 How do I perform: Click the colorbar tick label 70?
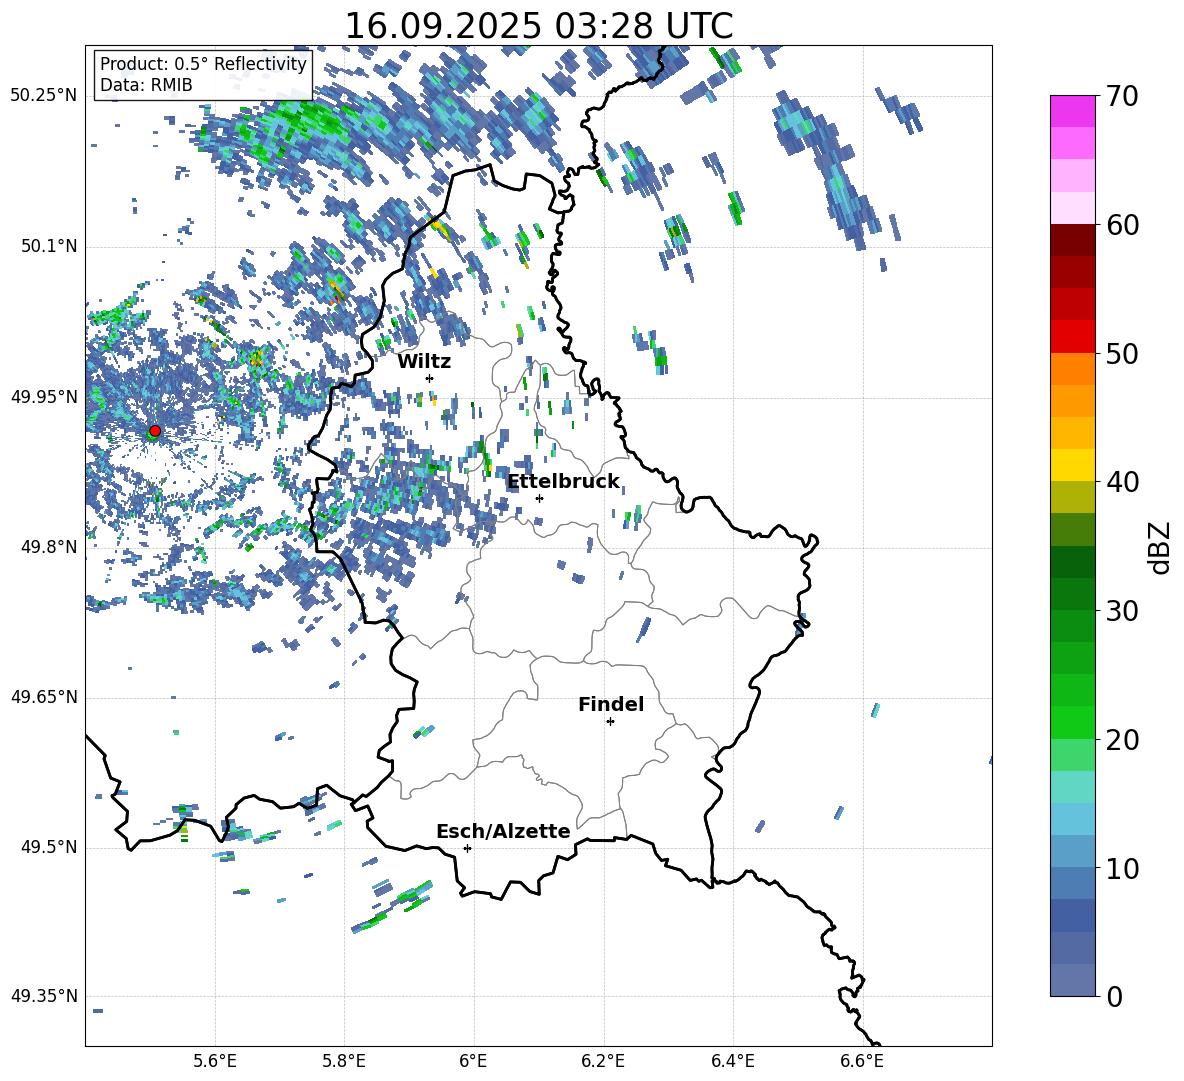click(1123, 97)
